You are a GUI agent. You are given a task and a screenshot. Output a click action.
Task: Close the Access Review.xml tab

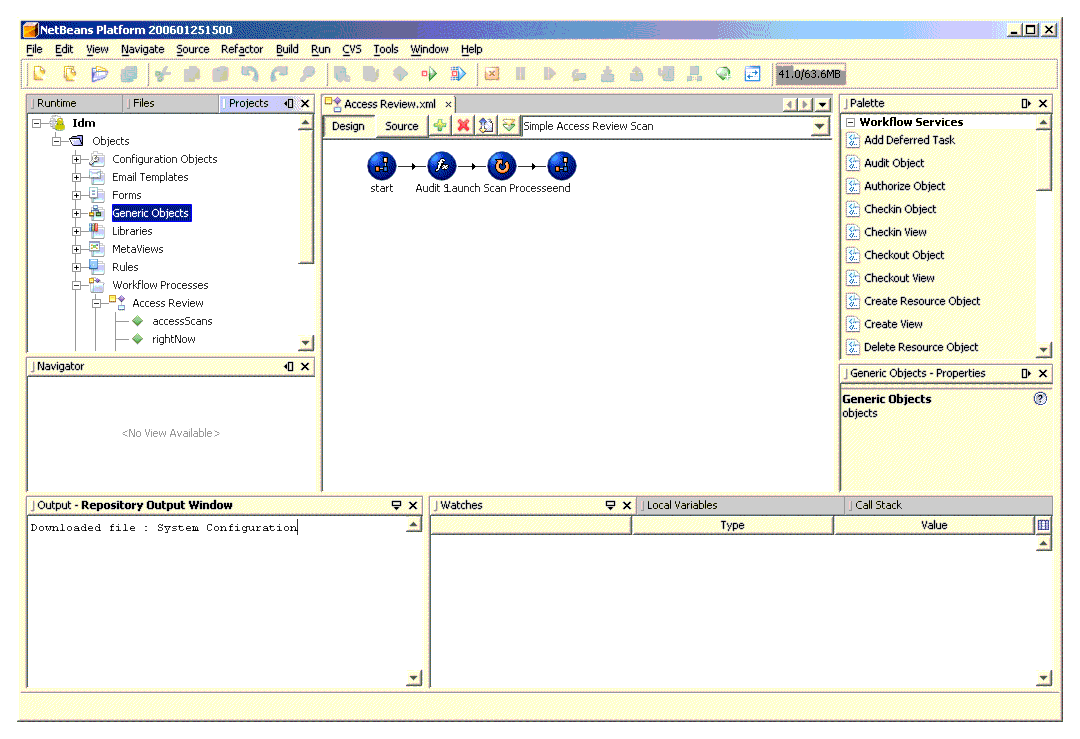click(448, 104)
